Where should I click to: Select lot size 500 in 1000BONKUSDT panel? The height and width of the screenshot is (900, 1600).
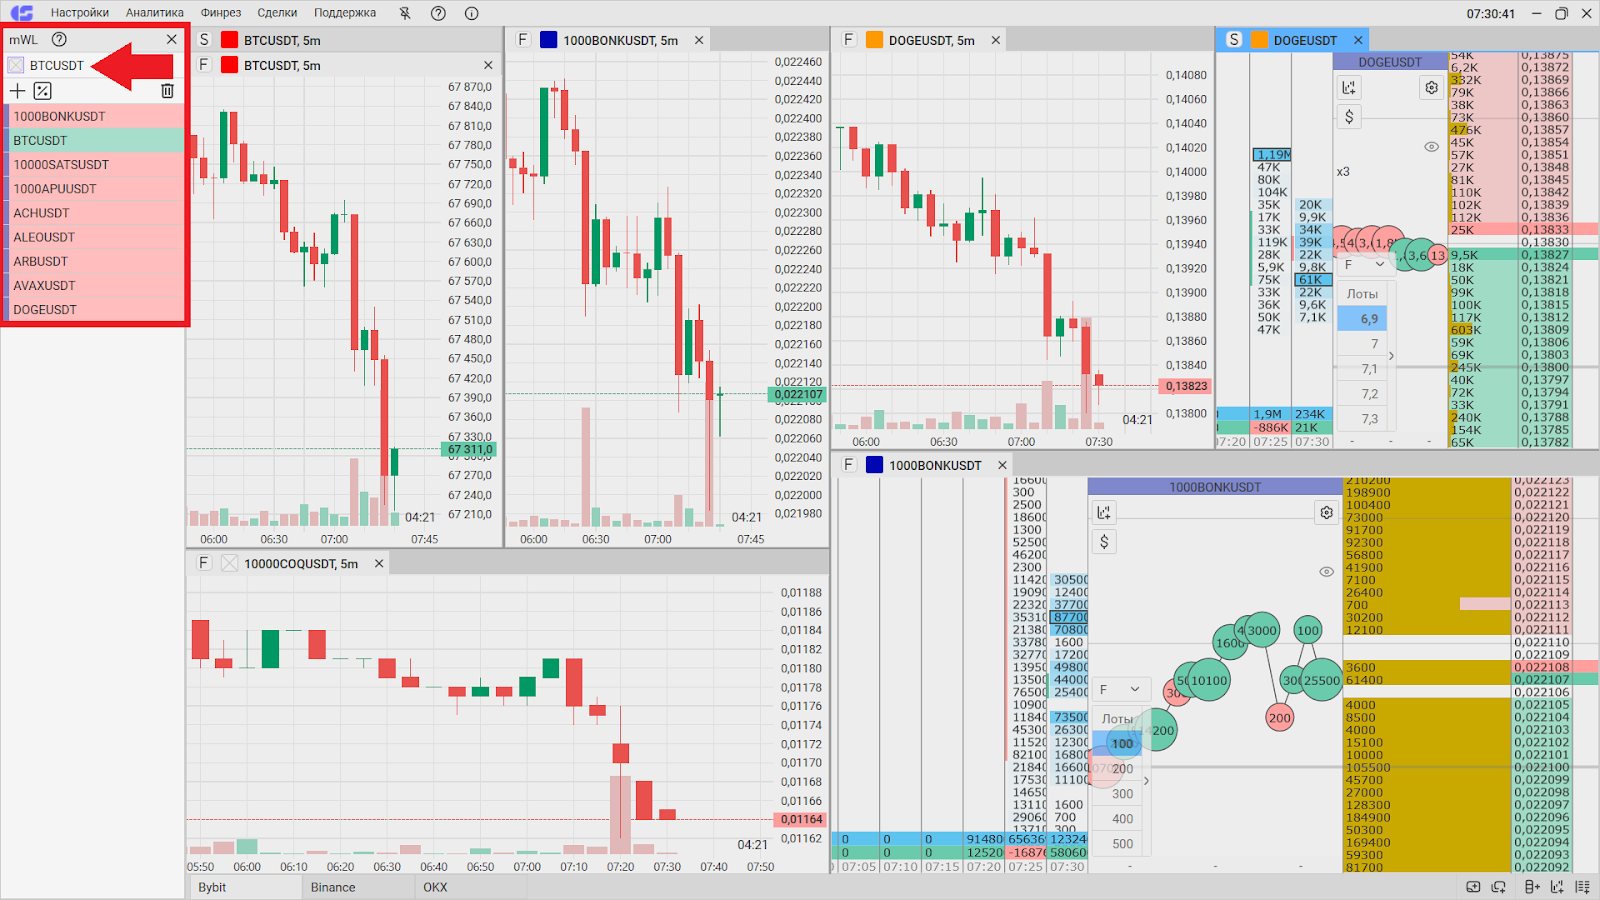pyautogui.click(x=1117, y=844)
